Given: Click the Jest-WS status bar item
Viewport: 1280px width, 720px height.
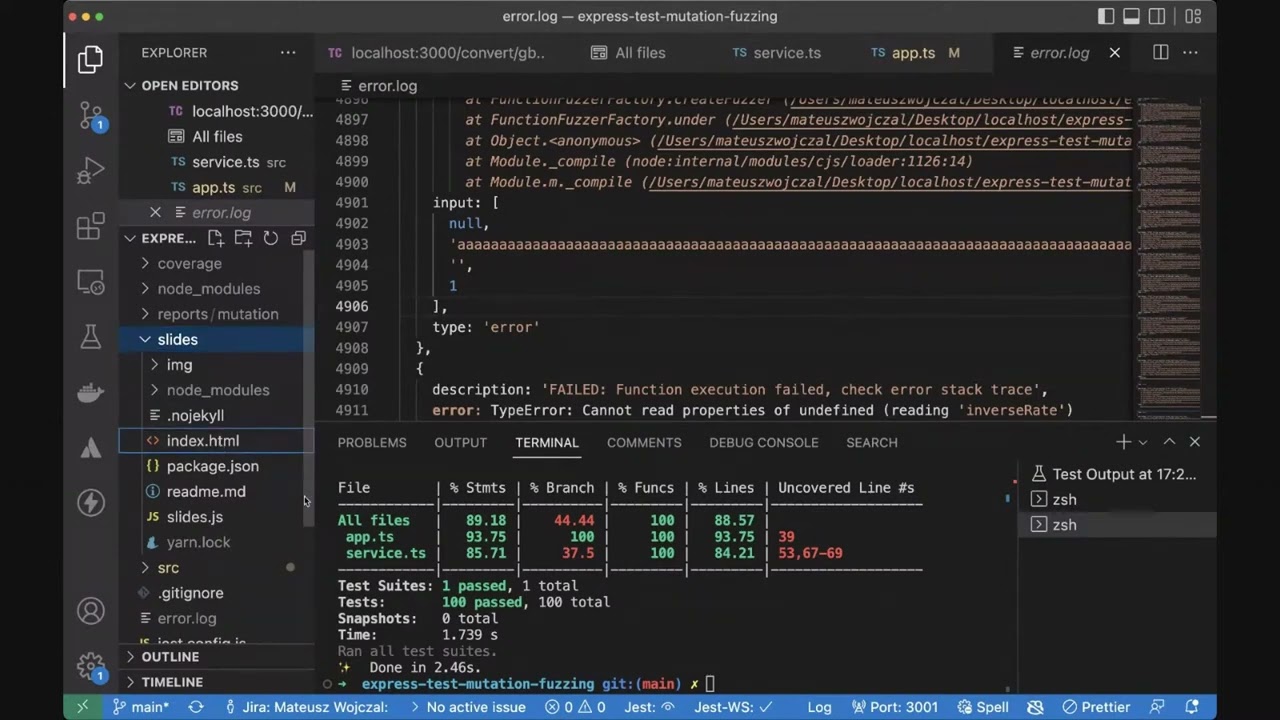Looking at the screenshot, I should (x=735, y=707).
